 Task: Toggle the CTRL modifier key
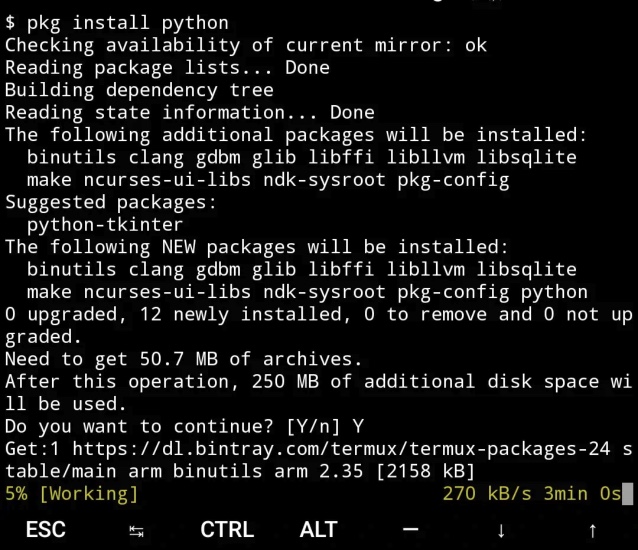click(227, 530)
